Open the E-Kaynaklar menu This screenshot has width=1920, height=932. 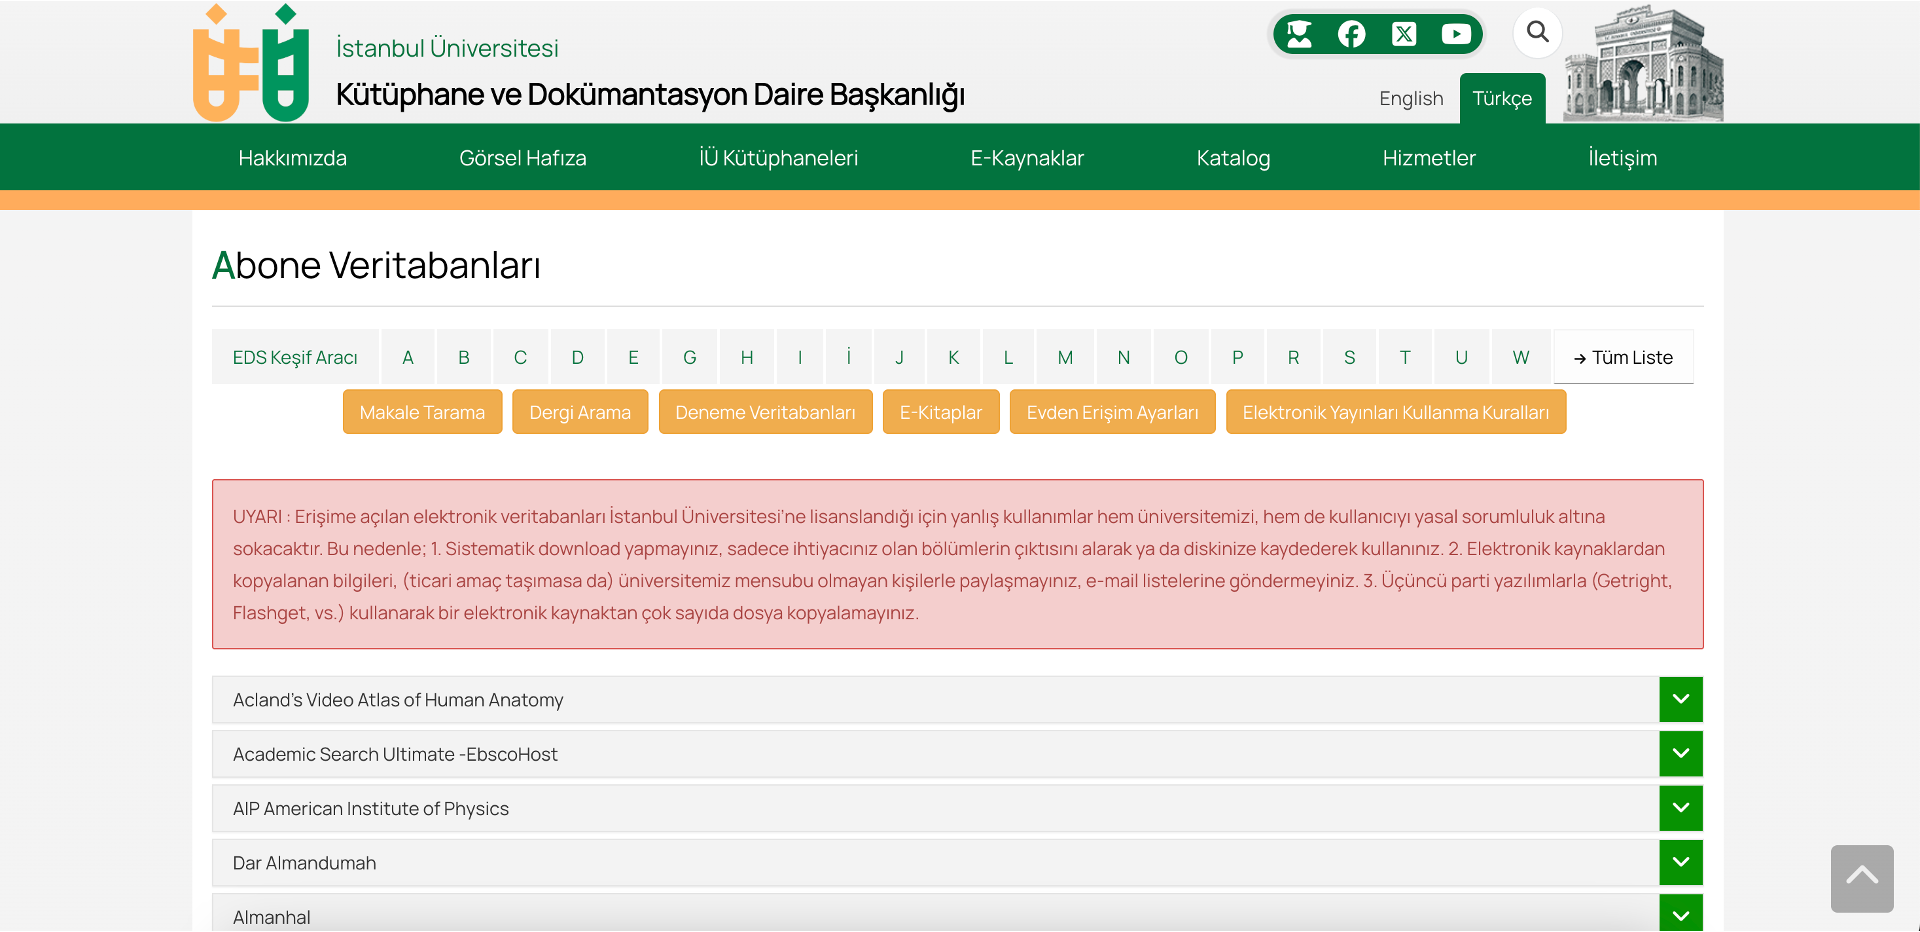pos(1027,158)
